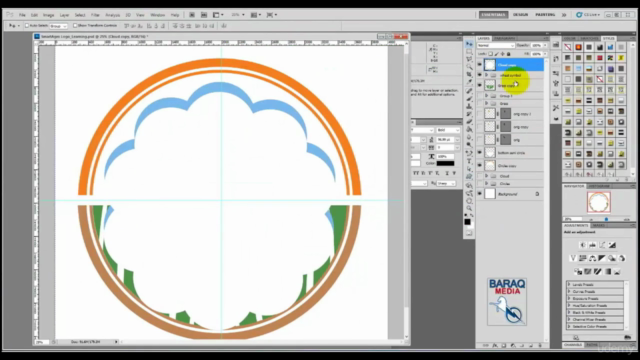
Task: Open the Layer menu
Action: (64, 15)
